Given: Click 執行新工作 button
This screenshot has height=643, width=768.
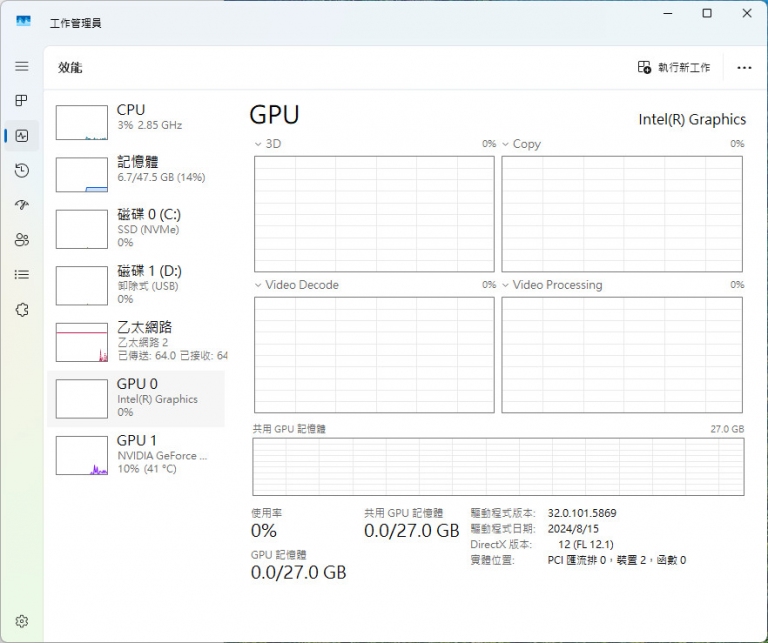Looking at the screenshot, I should click(674, 67).
